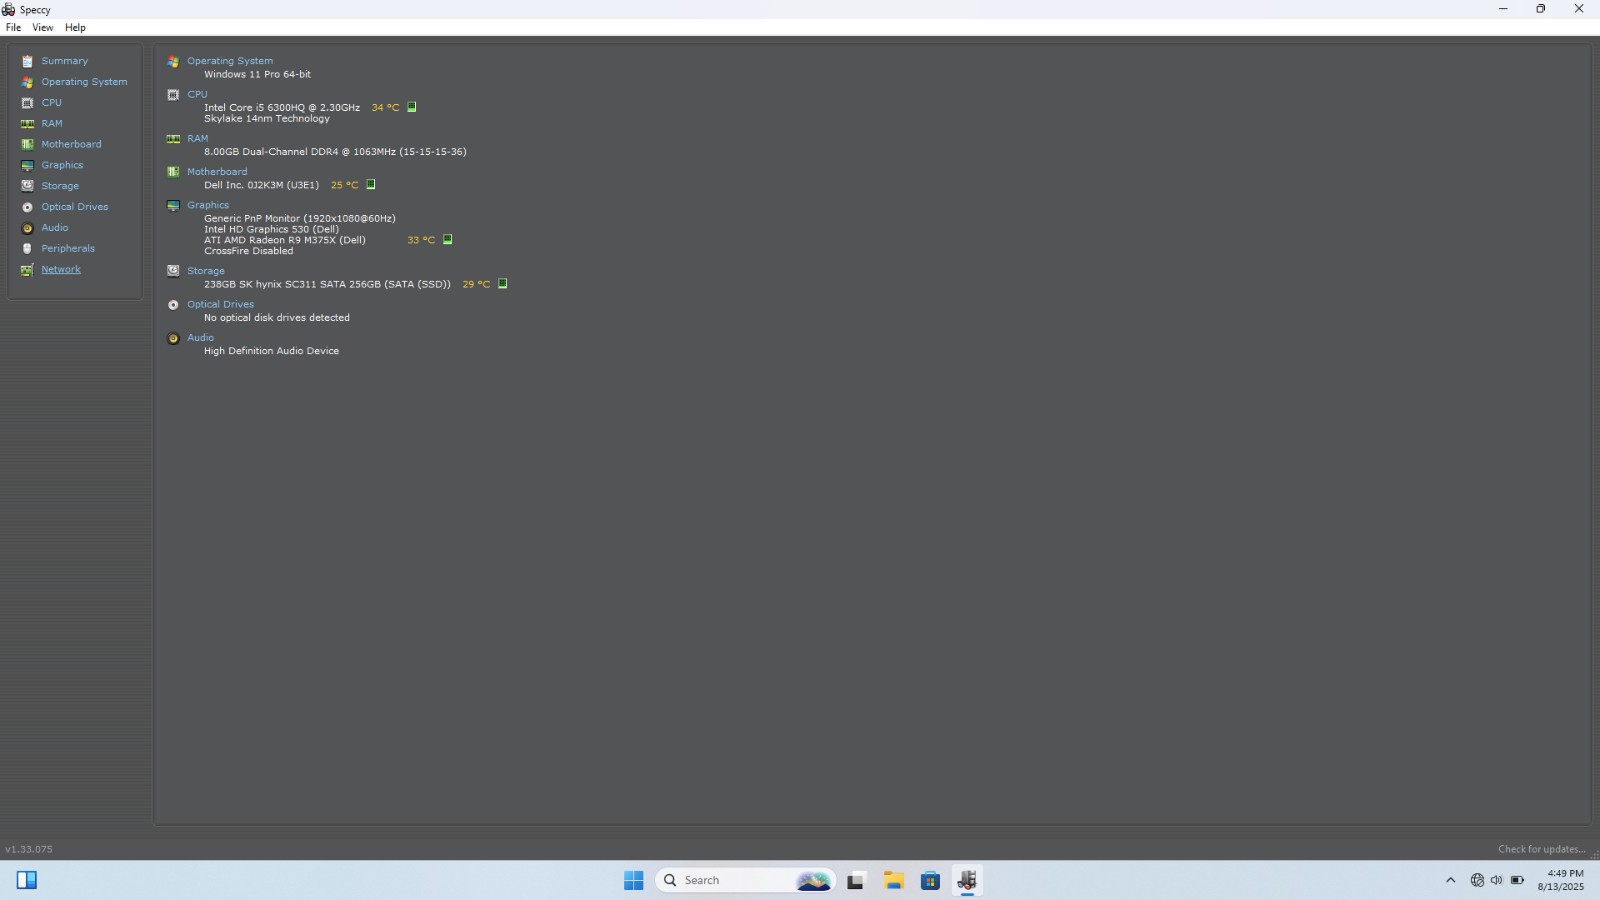Screen dimensions: 1600x900
Task: Click the disc icon beside the Optical Drives heading
Action: click(173, 305)
